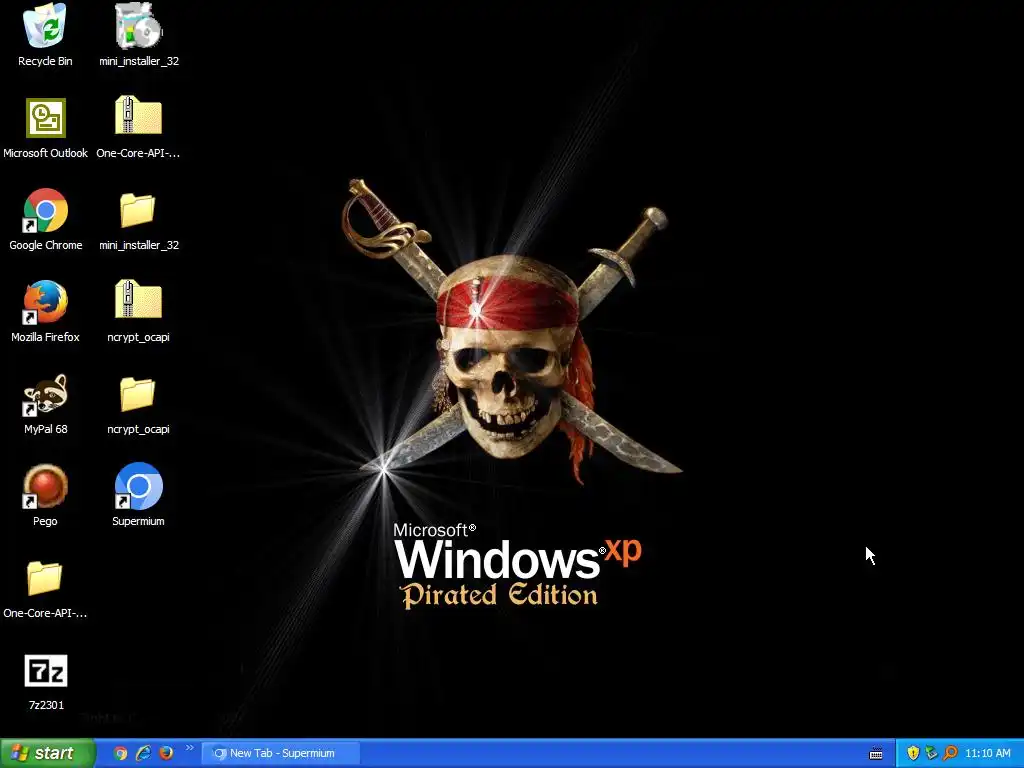1024x768 pixels.
Task: Click the Google Chrome desktop shortcut
Action: tap(46, 210)
